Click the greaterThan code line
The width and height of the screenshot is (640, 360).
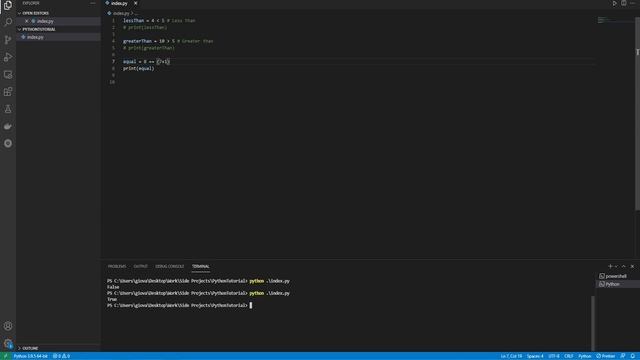click(x=168, y=41)
